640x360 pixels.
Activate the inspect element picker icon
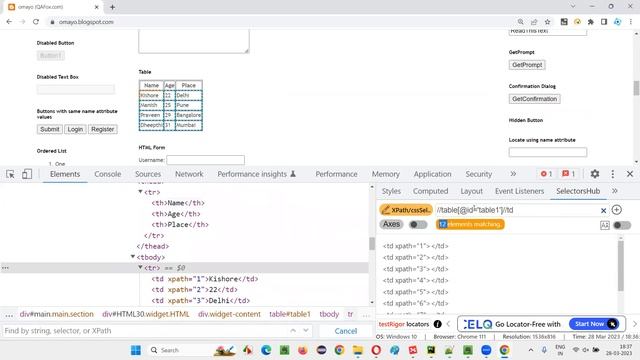10,174
